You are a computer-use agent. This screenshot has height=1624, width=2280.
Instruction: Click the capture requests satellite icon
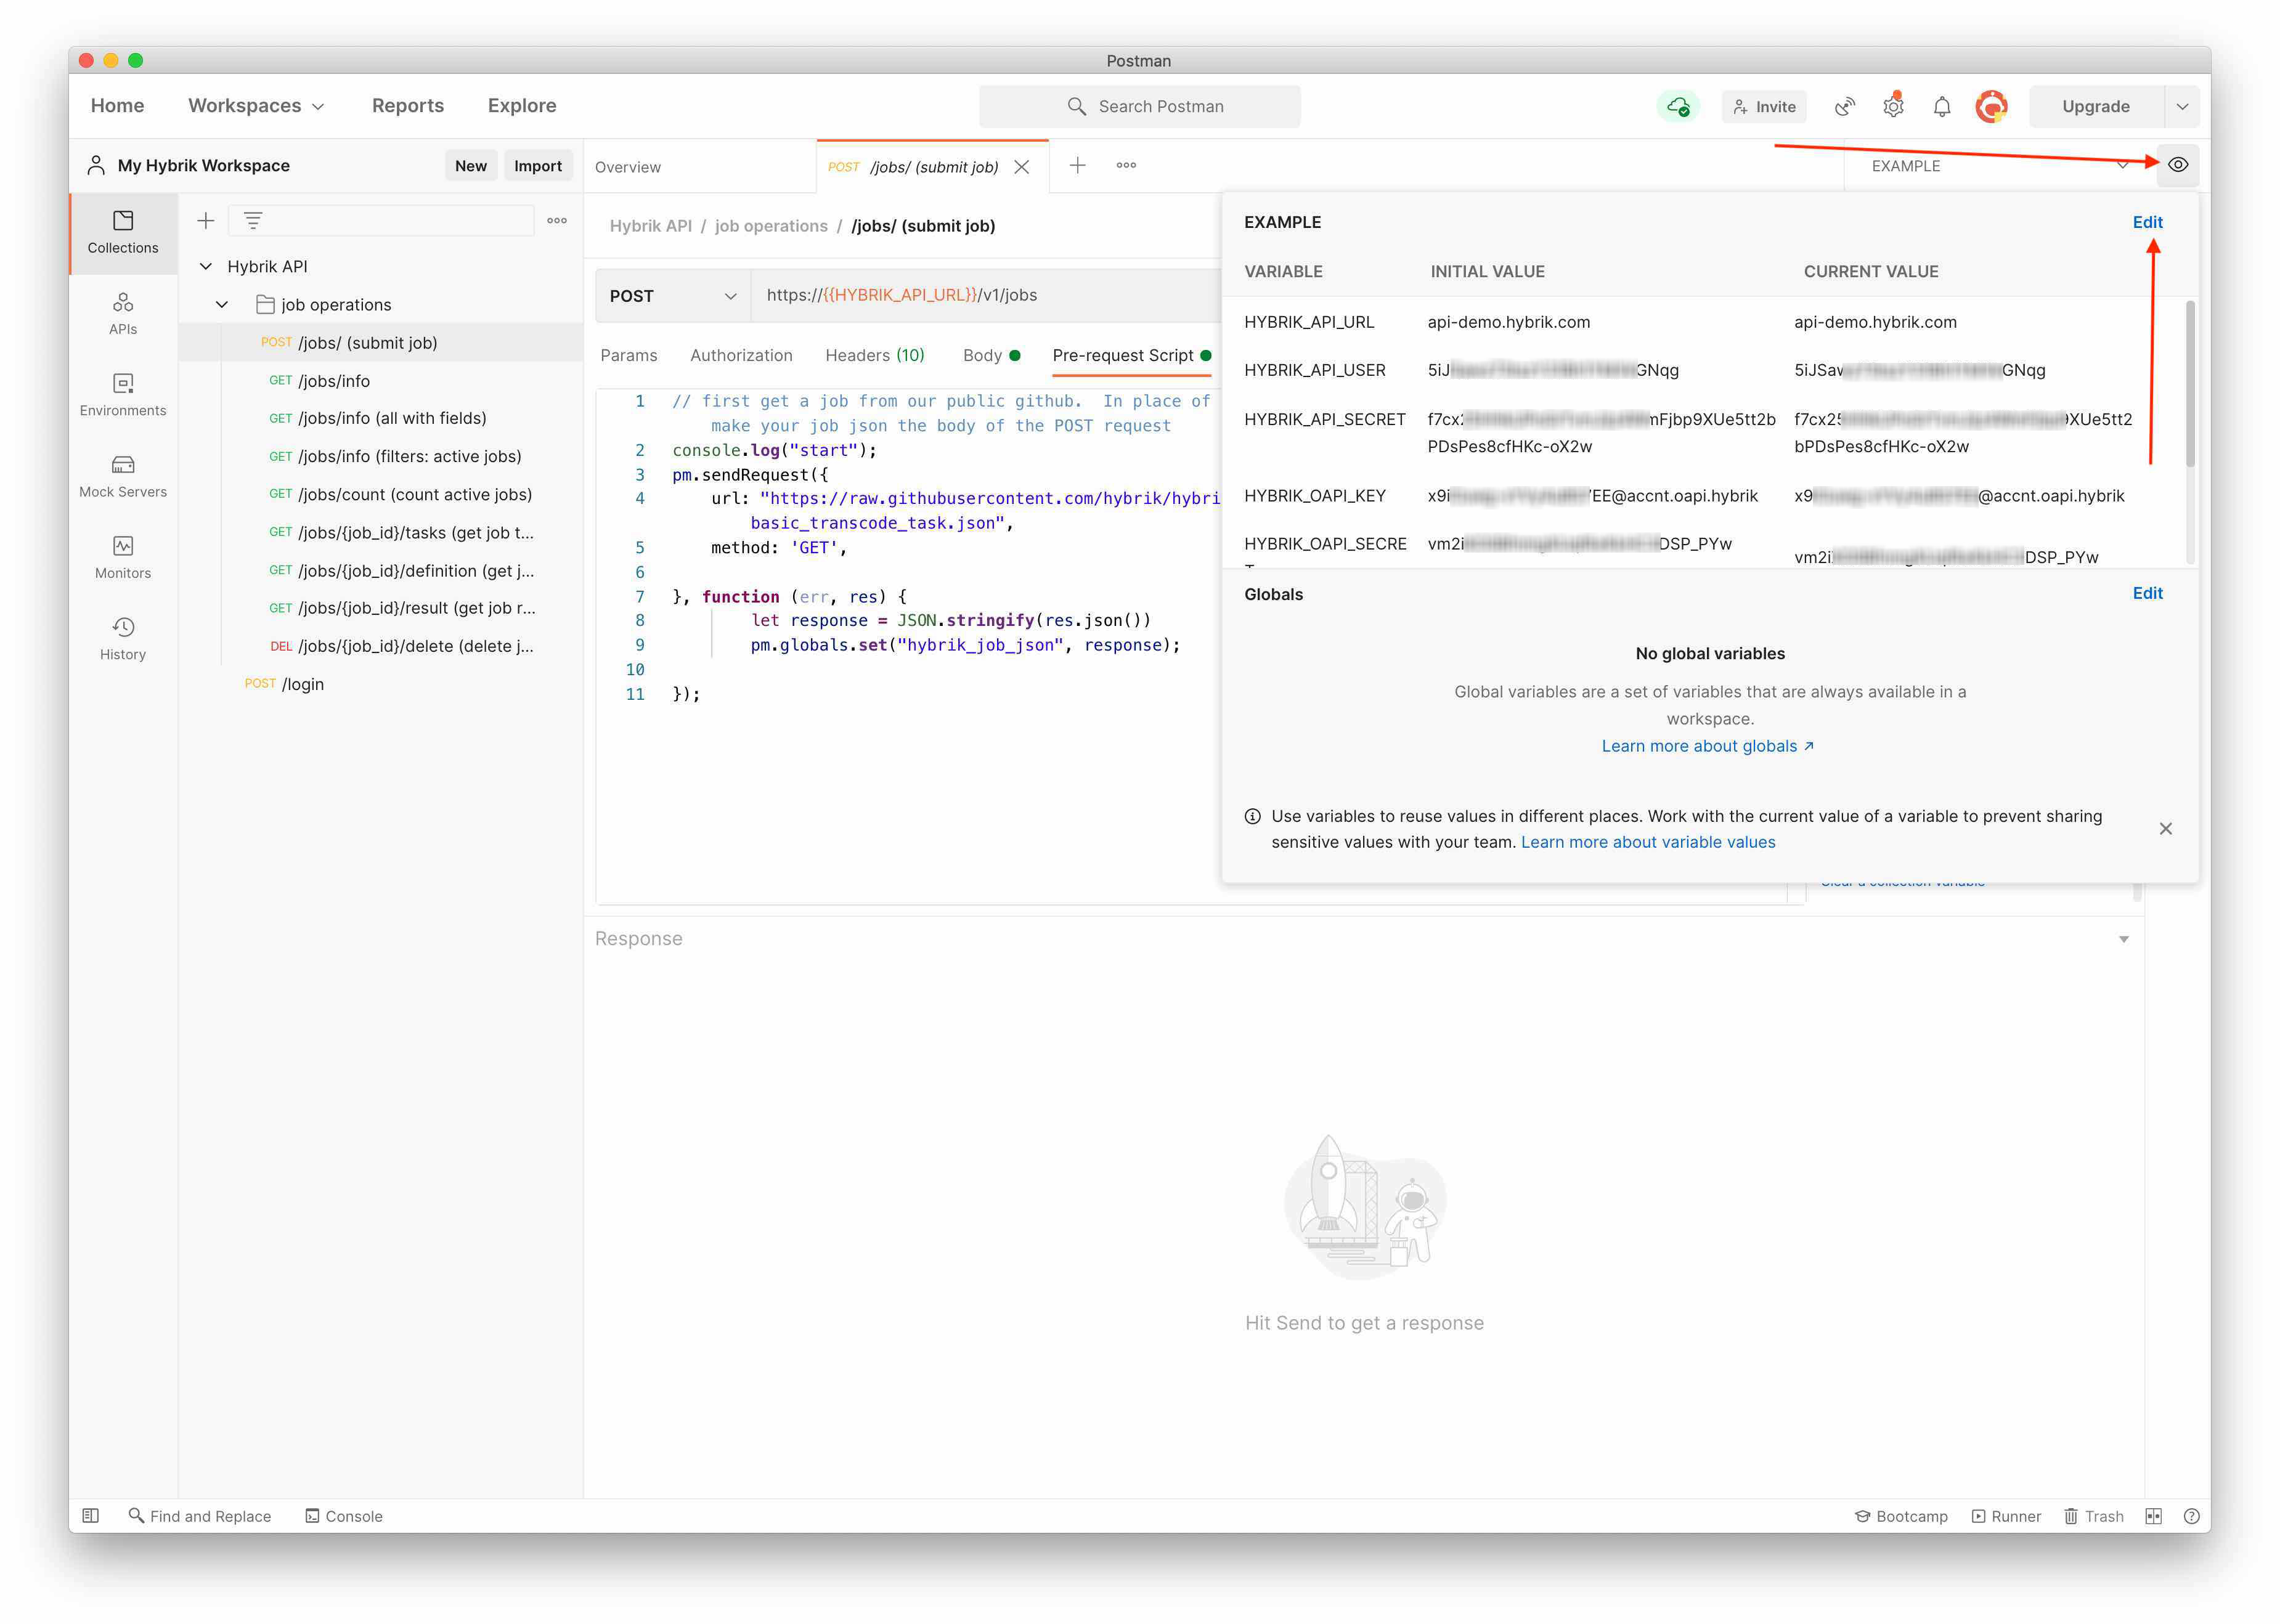pos(1845,106)
